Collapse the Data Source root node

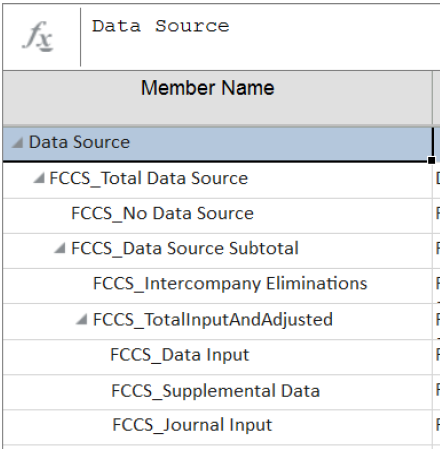(18, 143)
